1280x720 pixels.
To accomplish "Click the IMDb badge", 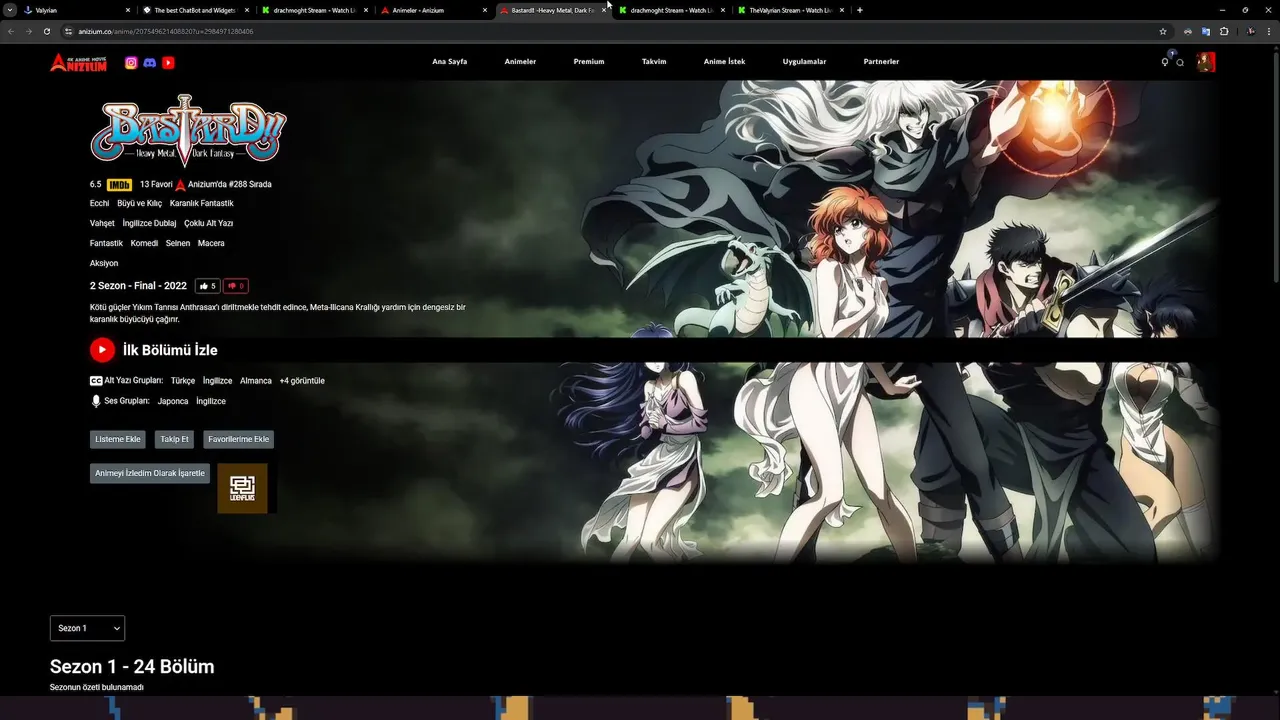I will (x=119, y=184).
